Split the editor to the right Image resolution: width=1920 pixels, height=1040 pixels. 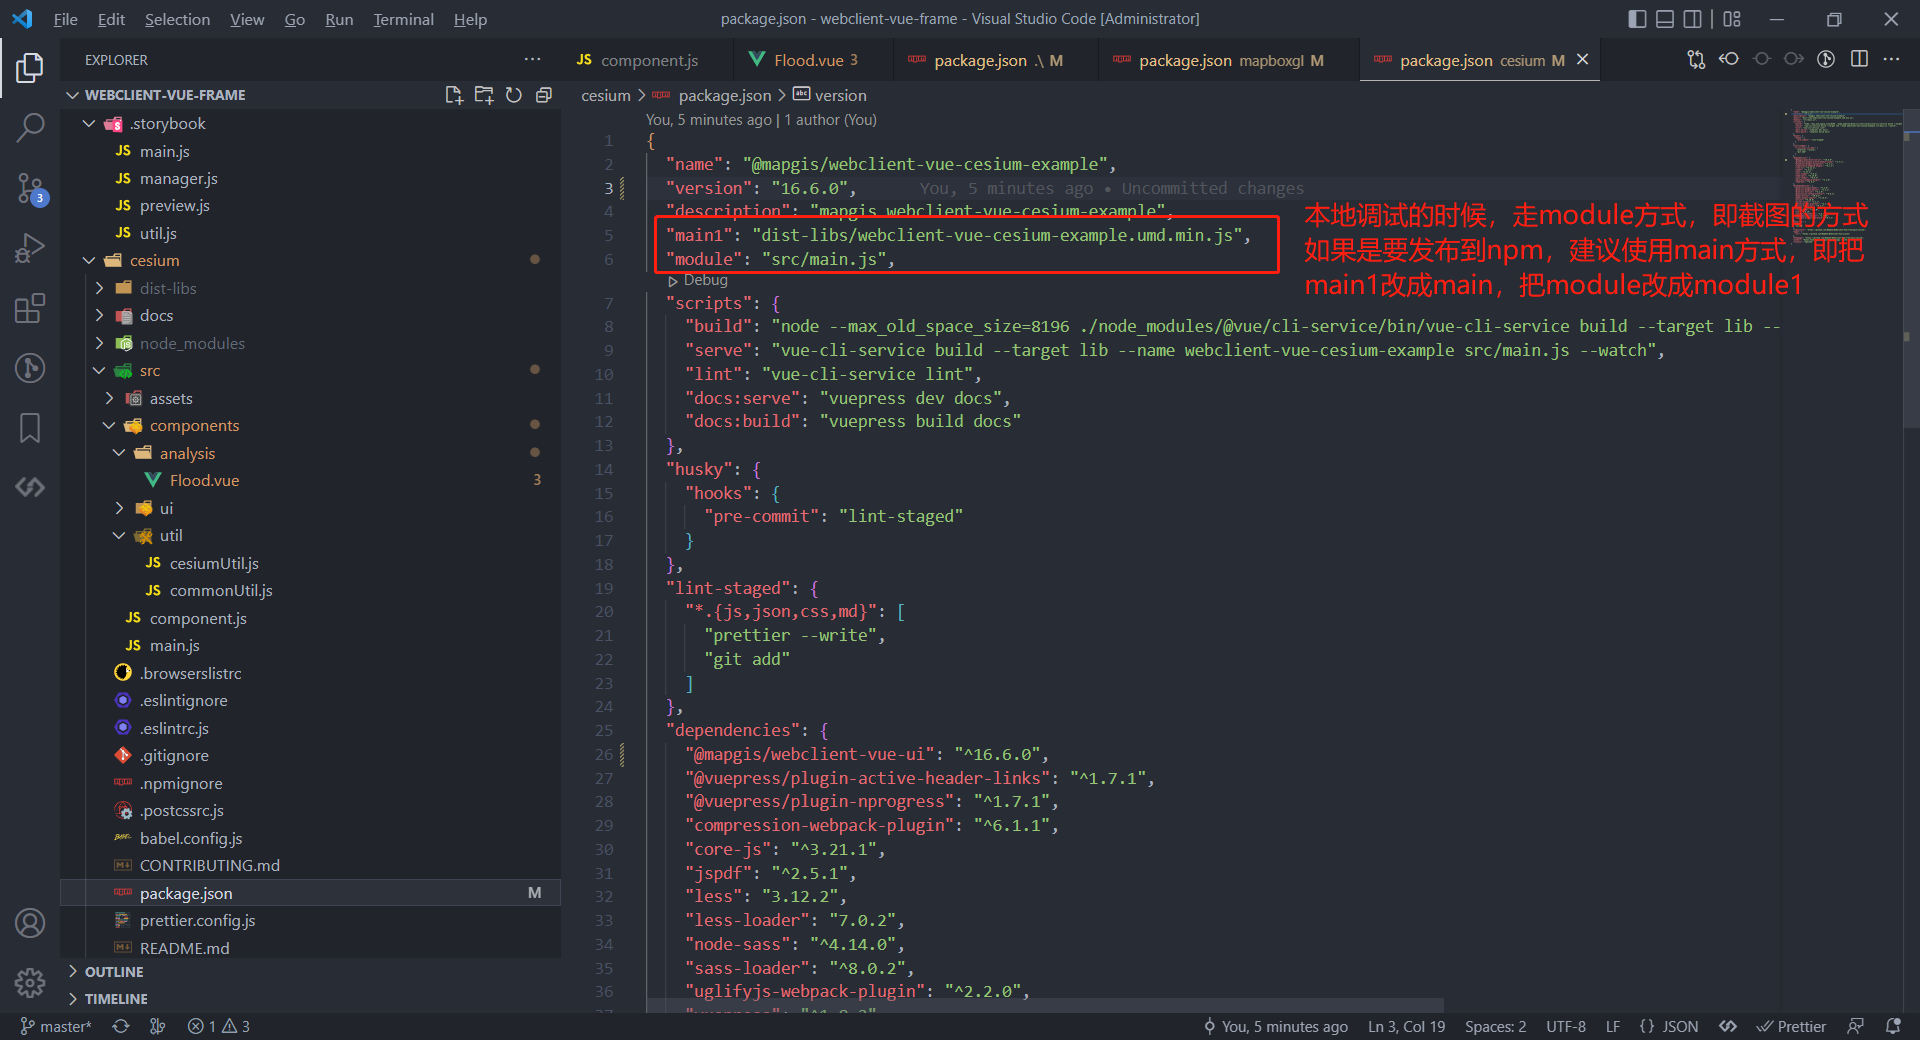[1859, 59]
